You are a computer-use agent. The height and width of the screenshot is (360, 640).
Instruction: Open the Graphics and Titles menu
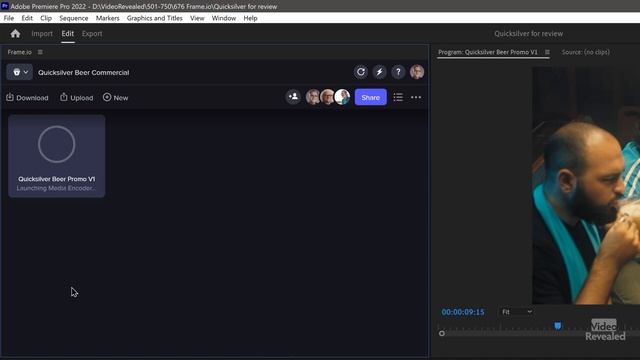pos(154,18)
